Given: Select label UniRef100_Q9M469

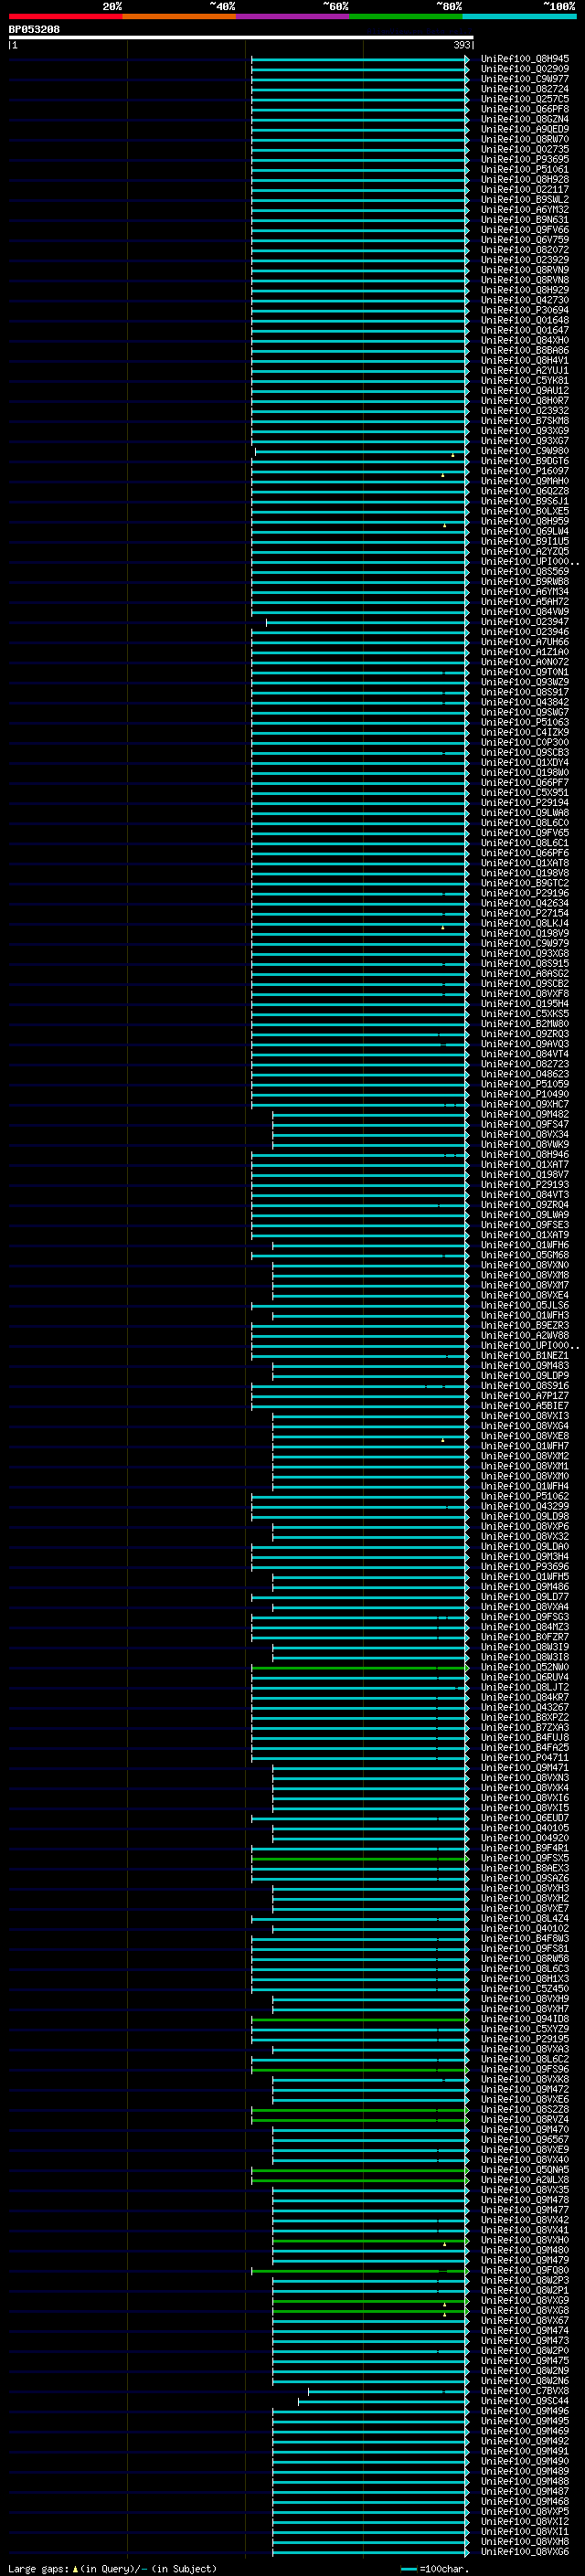Looking at the screenshot, I should click(x=525, y=2431).
